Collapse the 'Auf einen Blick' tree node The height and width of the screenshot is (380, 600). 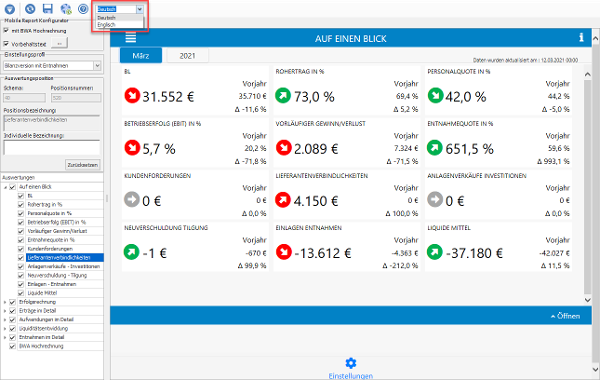click(5, 187)
